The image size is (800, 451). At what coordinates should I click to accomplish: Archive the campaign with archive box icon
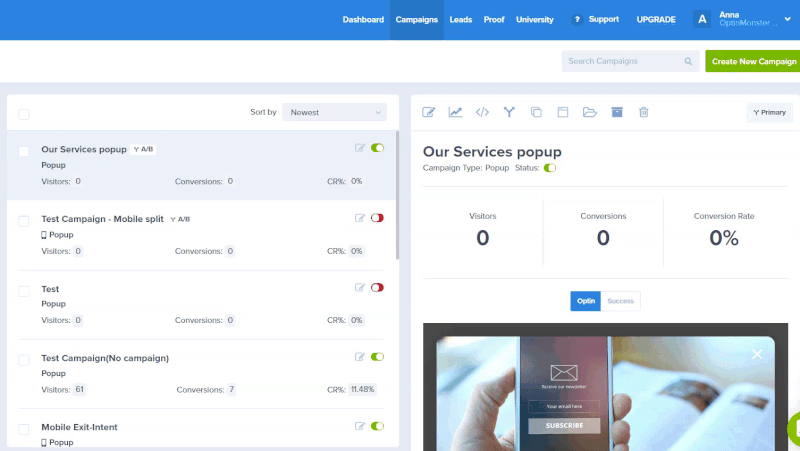coord(617,112)
